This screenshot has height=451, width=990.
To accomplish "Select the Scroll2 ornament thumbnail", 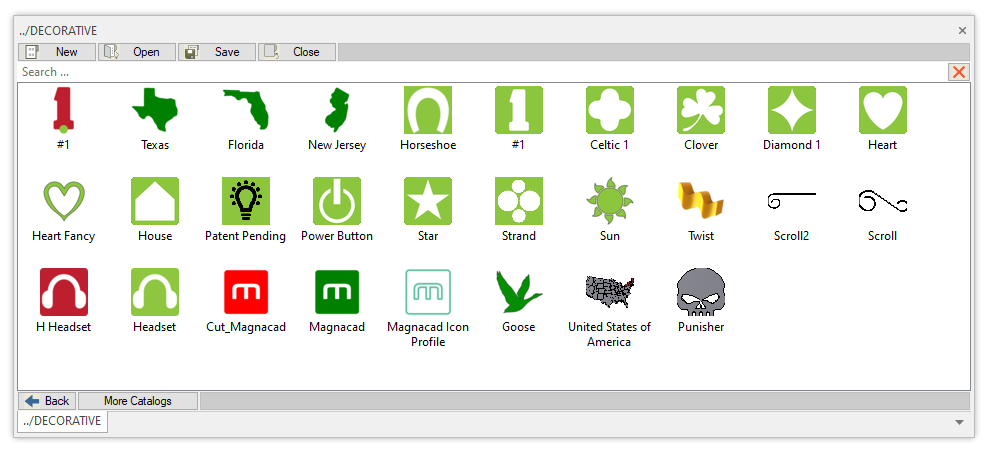I will coord(791,201).
